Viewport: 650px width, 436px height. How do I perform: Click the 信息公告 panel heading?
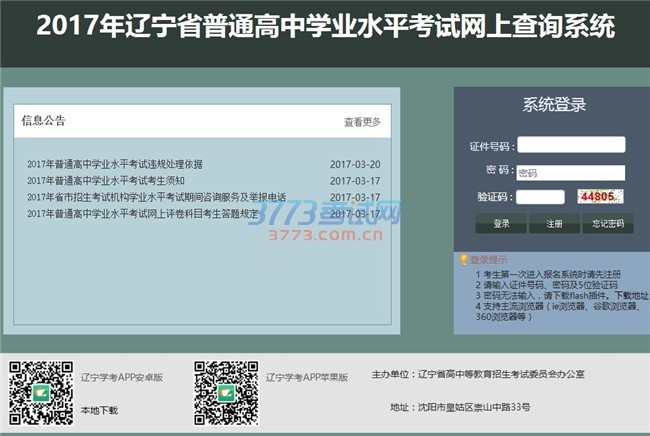[x=44, y=121]
